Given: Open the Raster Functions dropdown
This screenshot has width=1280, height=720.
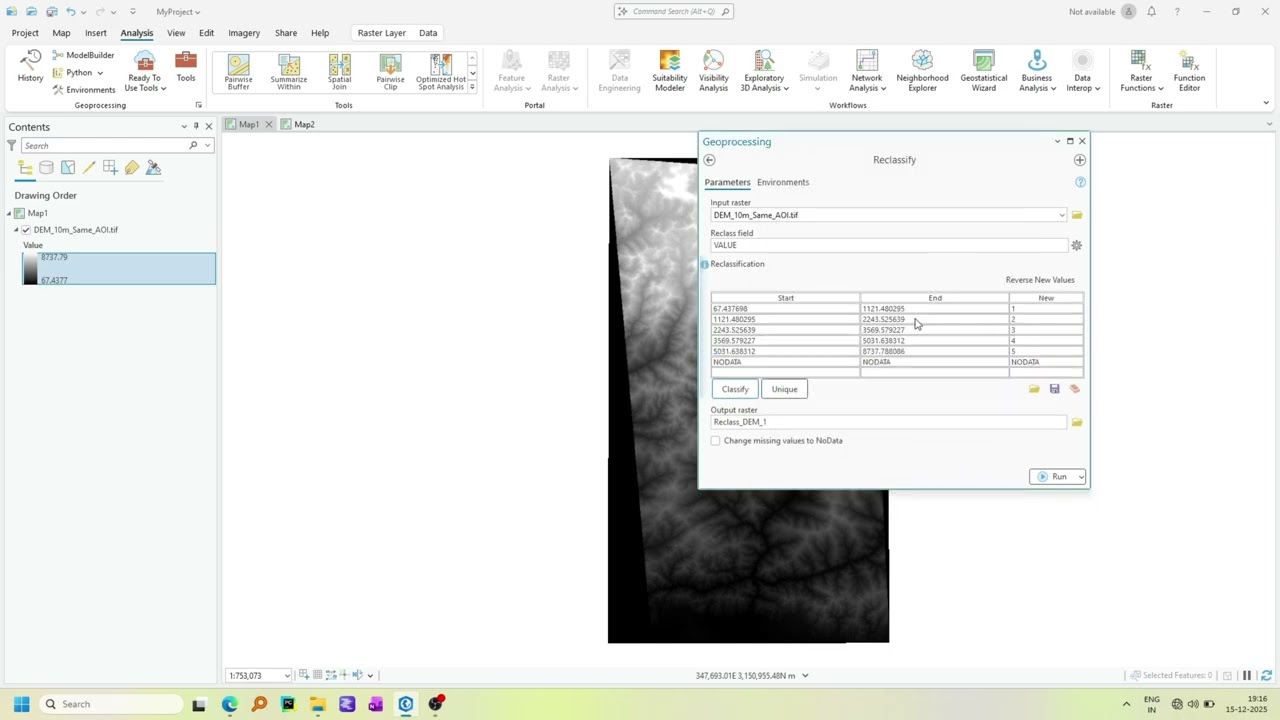Looking at the screenshot, I should point(1141,72).
